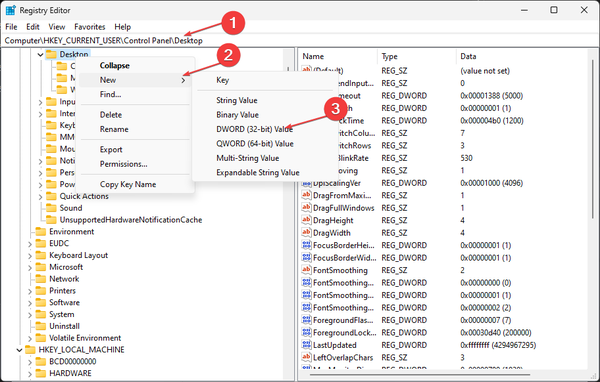Open the Favorites menu

tap(90, 27)
